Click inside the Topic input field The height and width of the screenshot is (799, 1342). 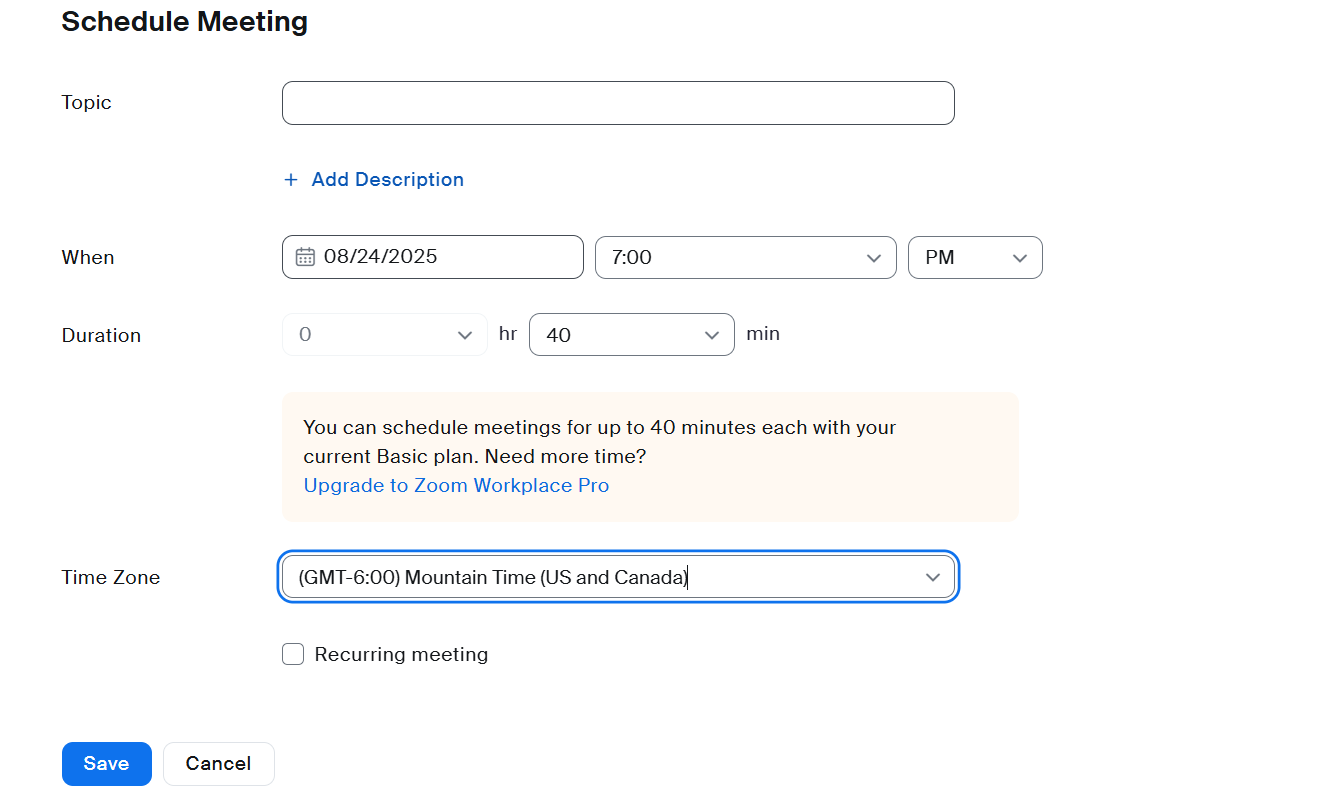pyautogui.click(x=617, y=102)
